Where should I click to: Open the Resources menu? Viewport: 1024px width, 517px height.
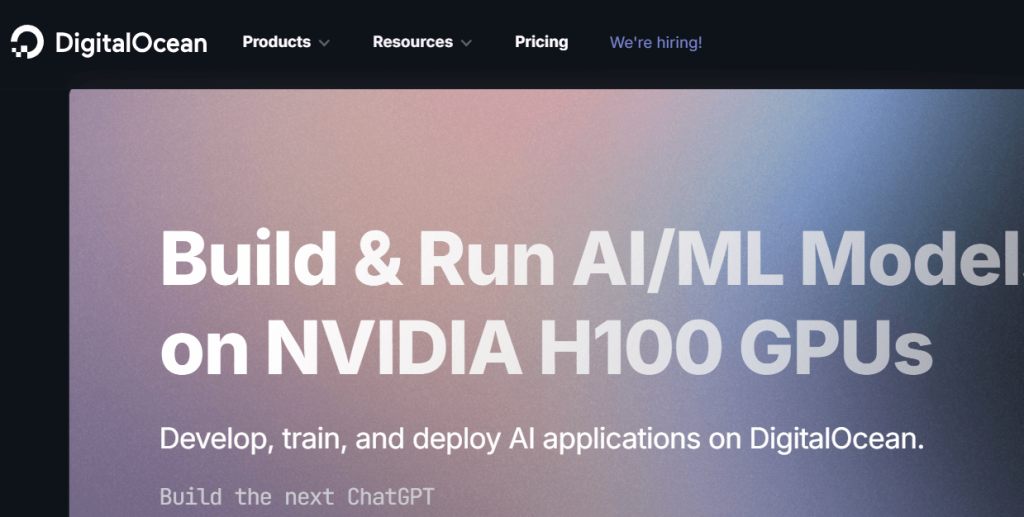pos(413,42)
